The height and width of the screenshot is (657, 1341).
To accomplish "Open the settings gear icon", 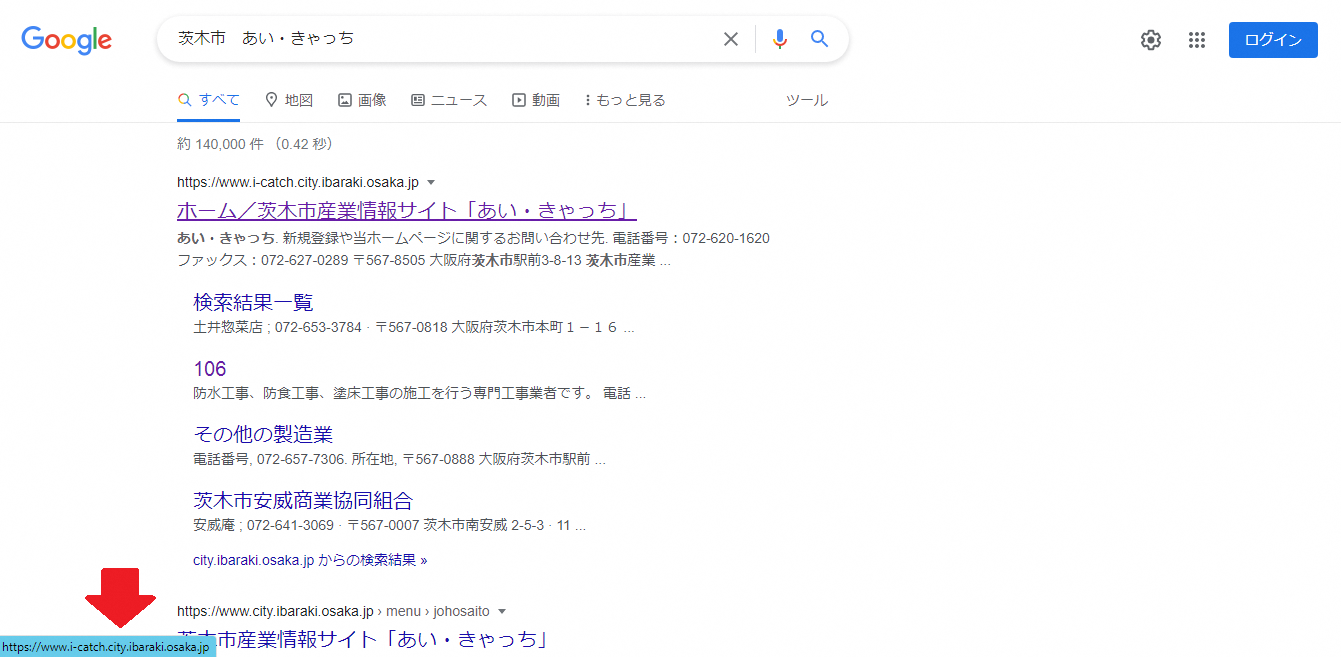I will [x=1151, y=40].
